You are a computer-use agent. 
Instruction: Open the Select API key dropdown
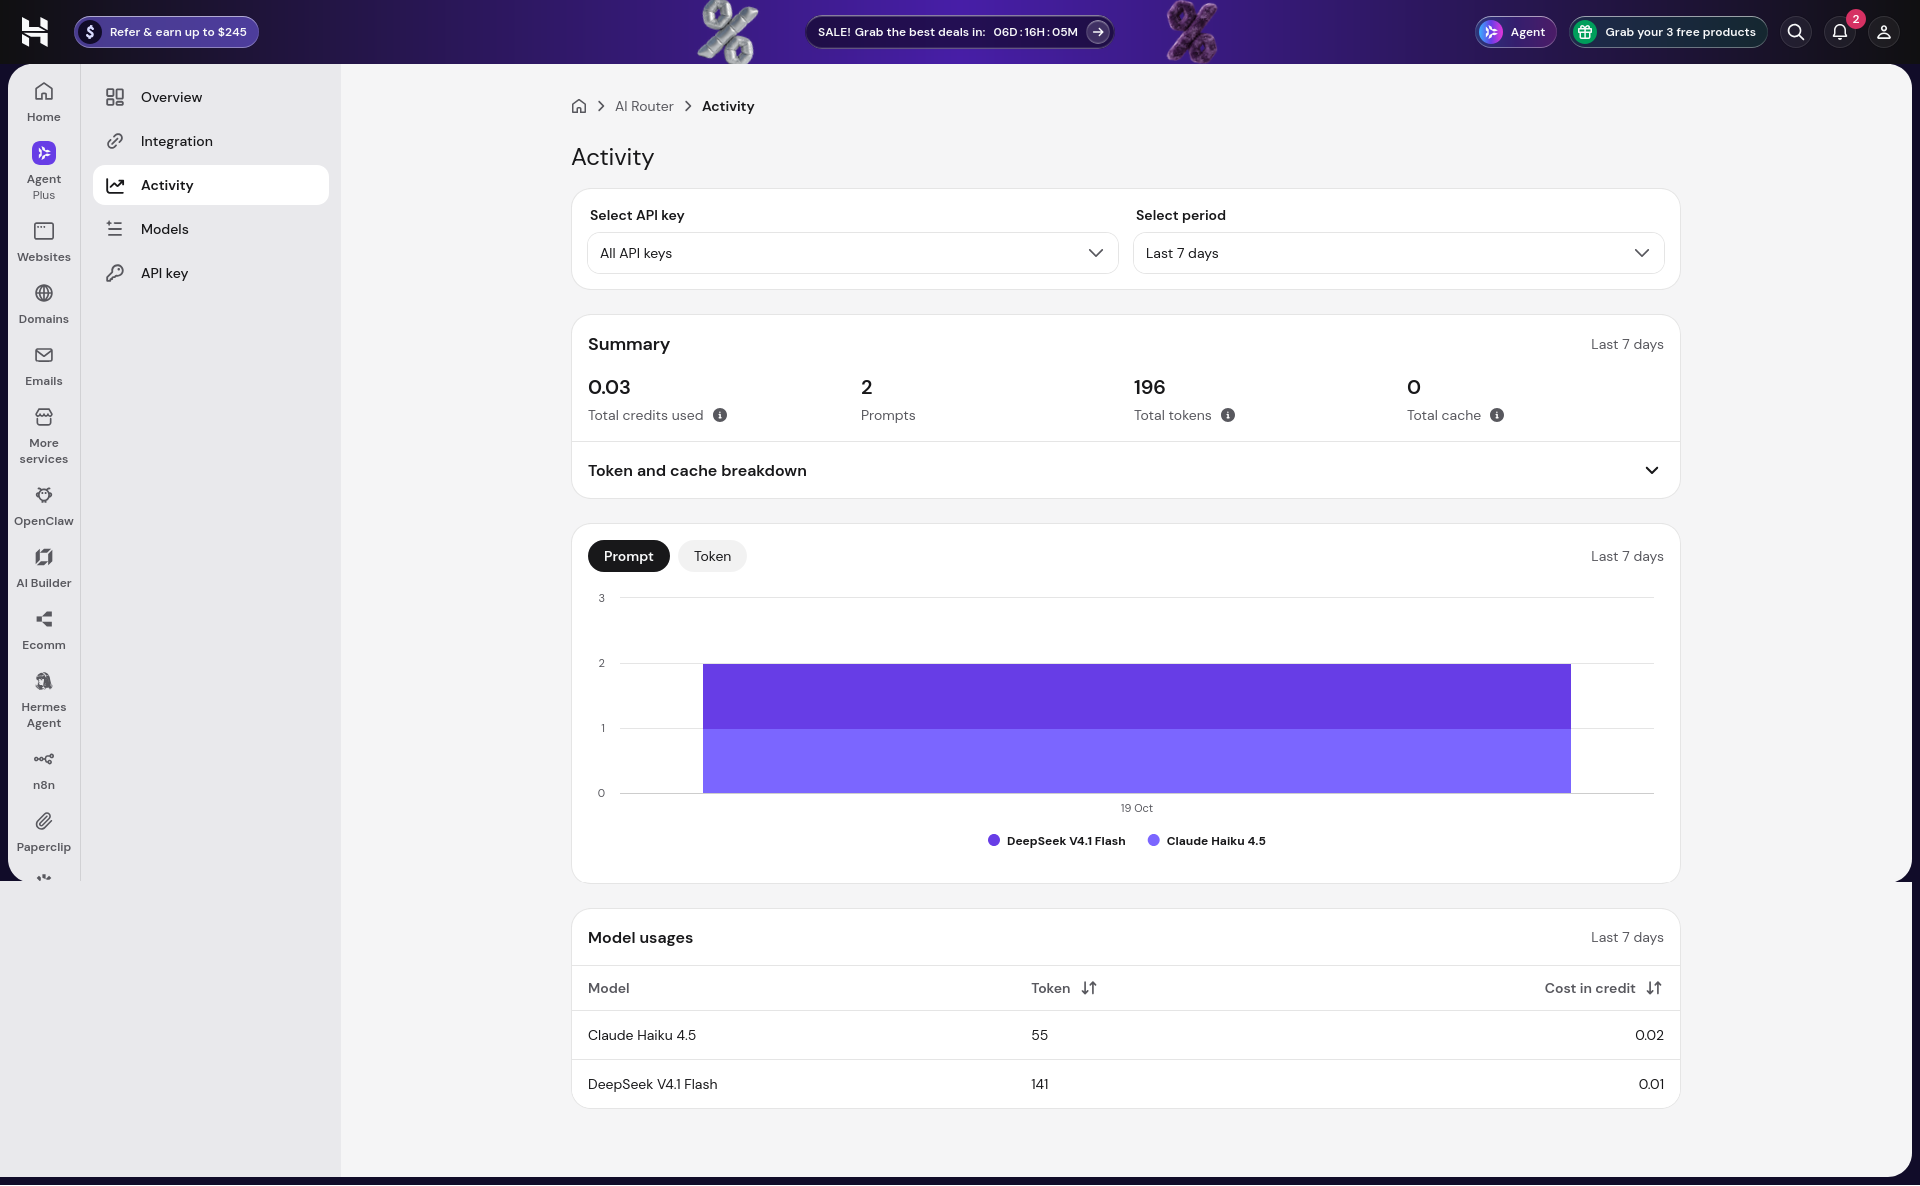tap(852, 253)
